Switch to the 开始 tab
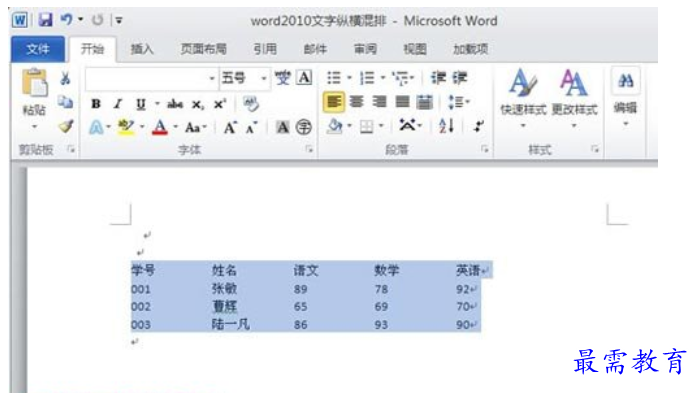The image size is (695, 393). [x=93, y=49]
